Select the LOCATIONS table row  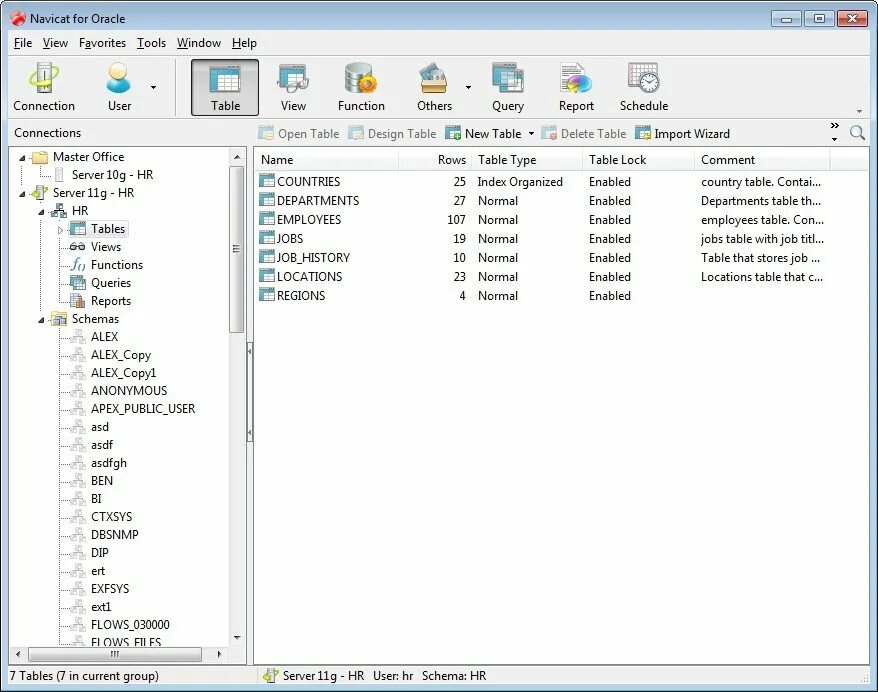(x=541, y=277)
